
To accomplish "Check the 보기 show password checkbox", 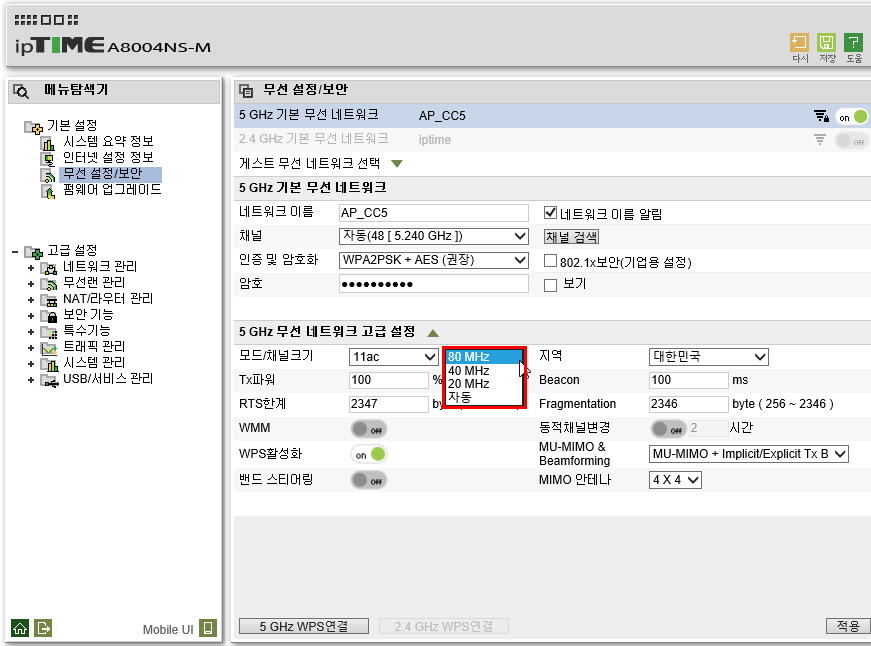I will pyautogui.click(x=550, y=285).
